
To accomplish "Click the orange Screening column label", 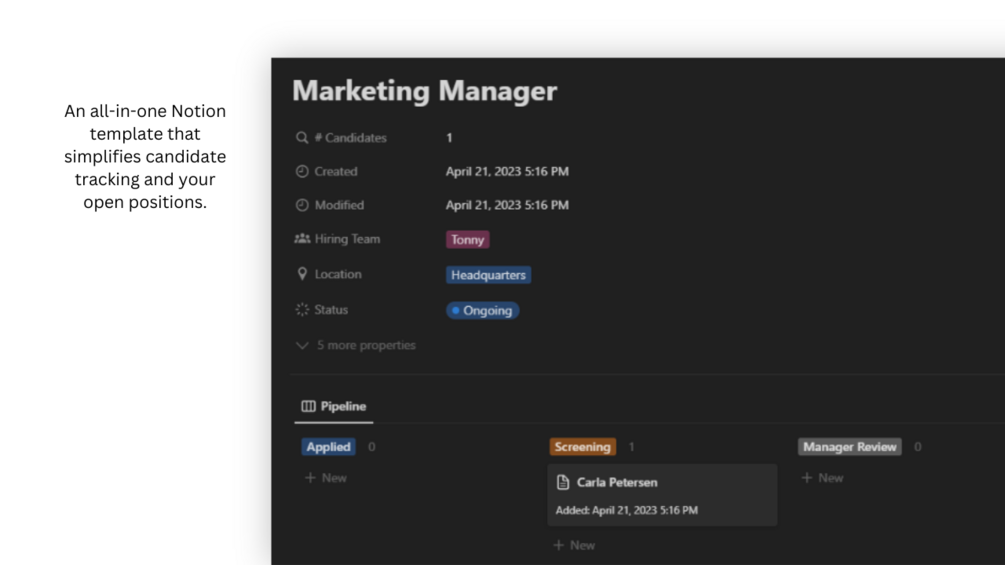I will 582,447.
